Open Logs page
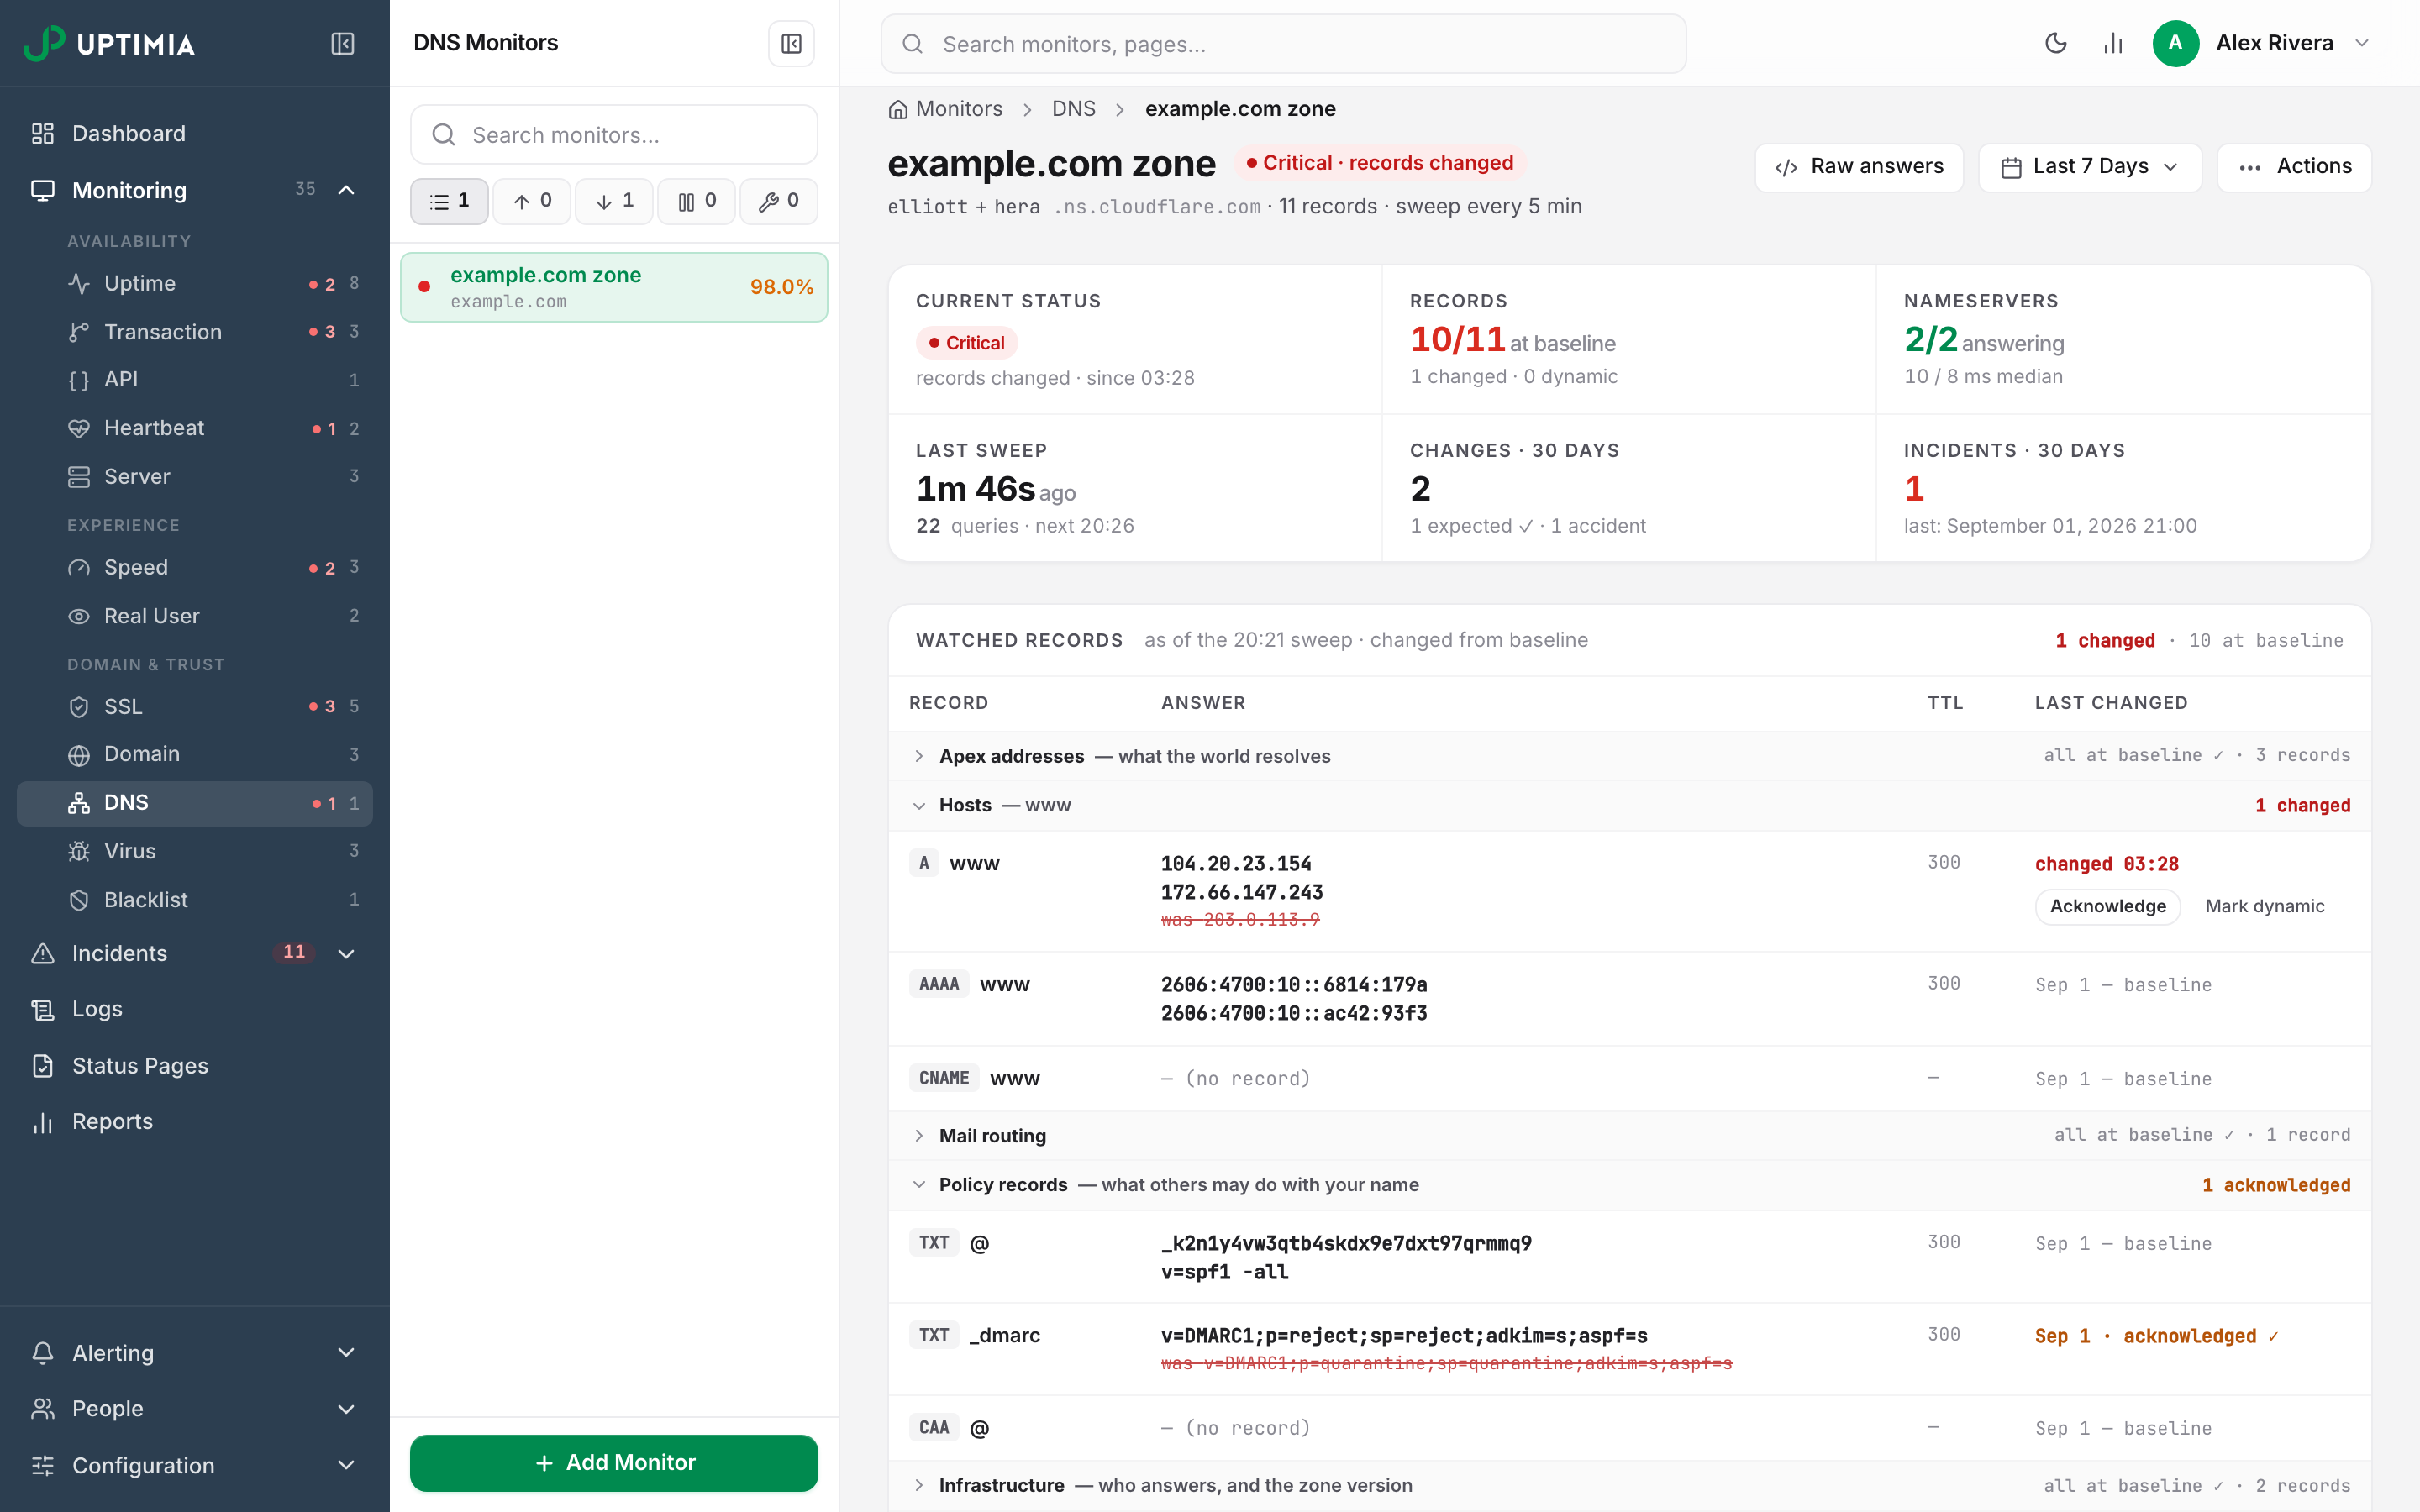The image size is (2420, 1512). coord(195,1009)
